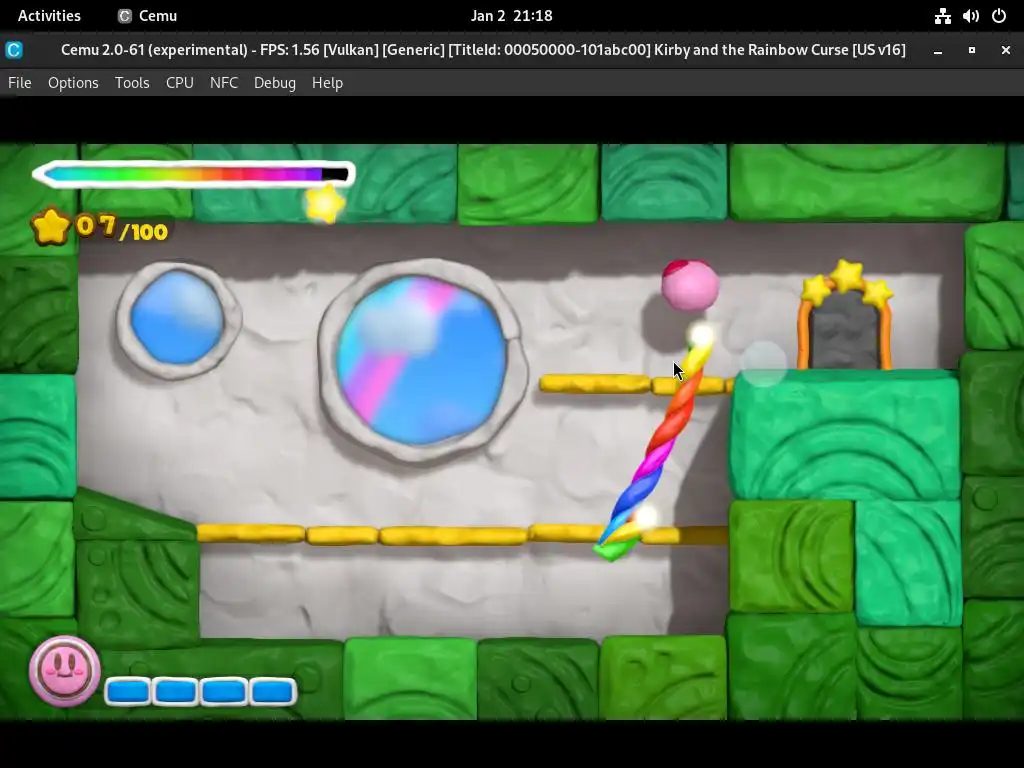Click the gold star icon beside counter

(51, 227)
